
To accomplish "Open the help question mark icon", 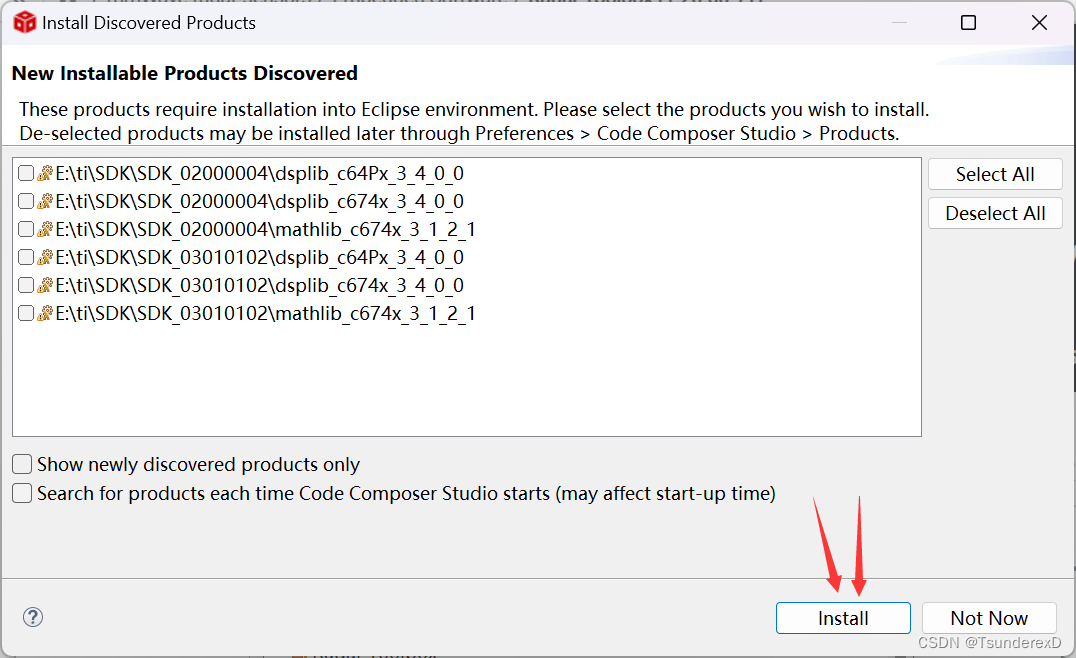I will [x=33, y=617].
